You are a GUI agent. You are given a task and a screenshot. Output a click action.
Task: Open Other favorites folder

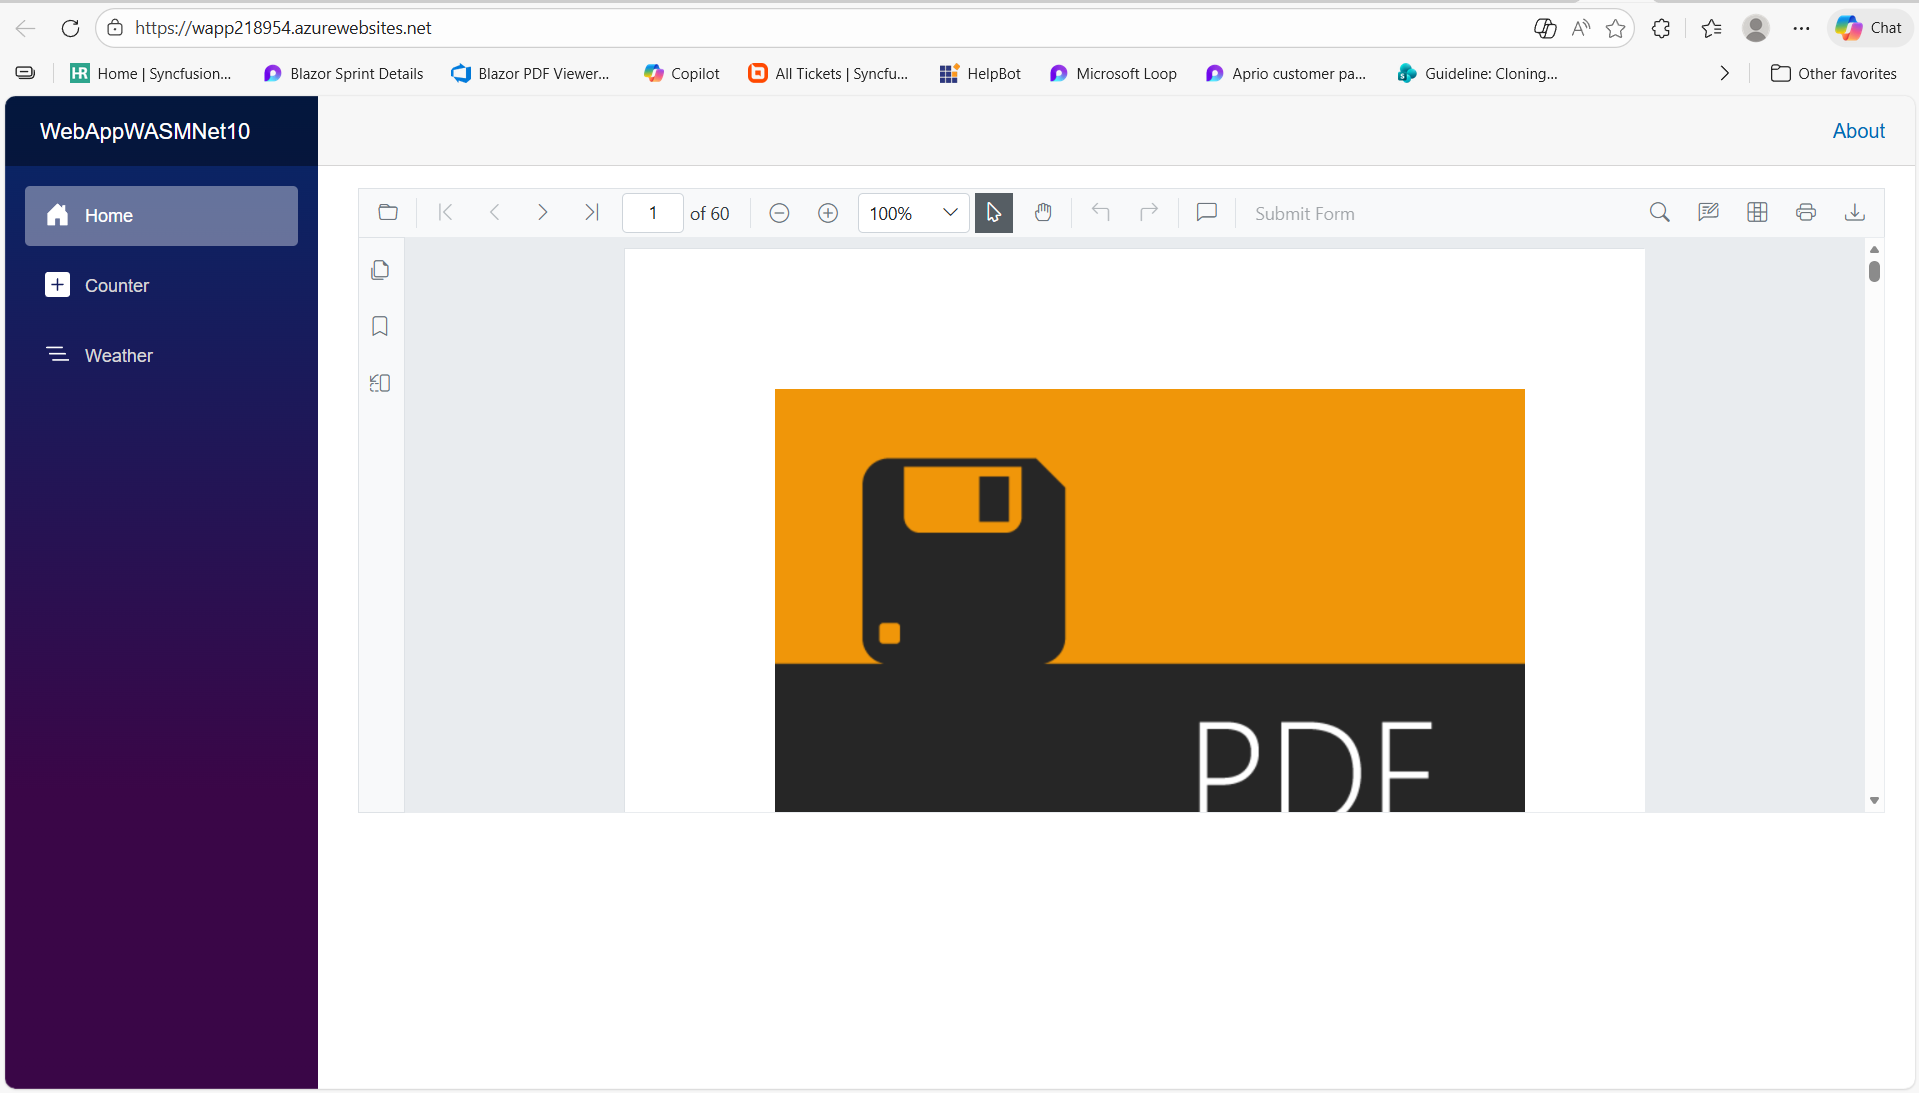click(1834, 74)
